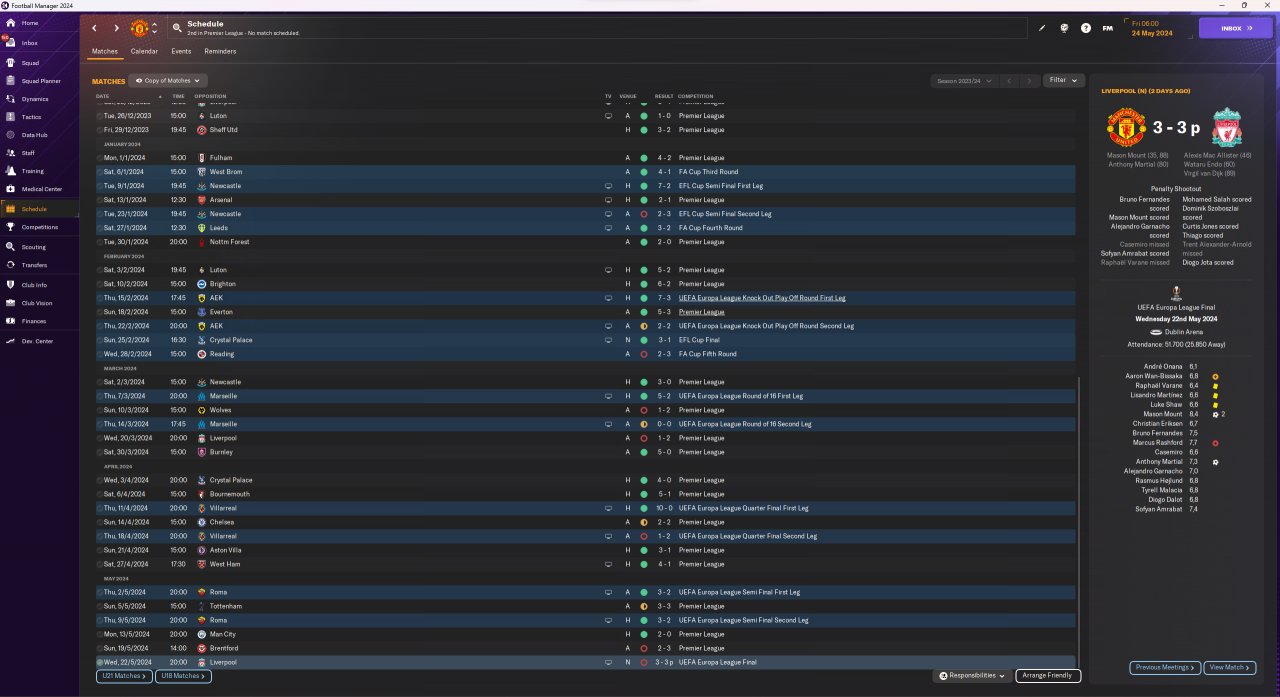Open the Inbox sidebar icon
1280x697 pixels.
[x=11, y=43]
